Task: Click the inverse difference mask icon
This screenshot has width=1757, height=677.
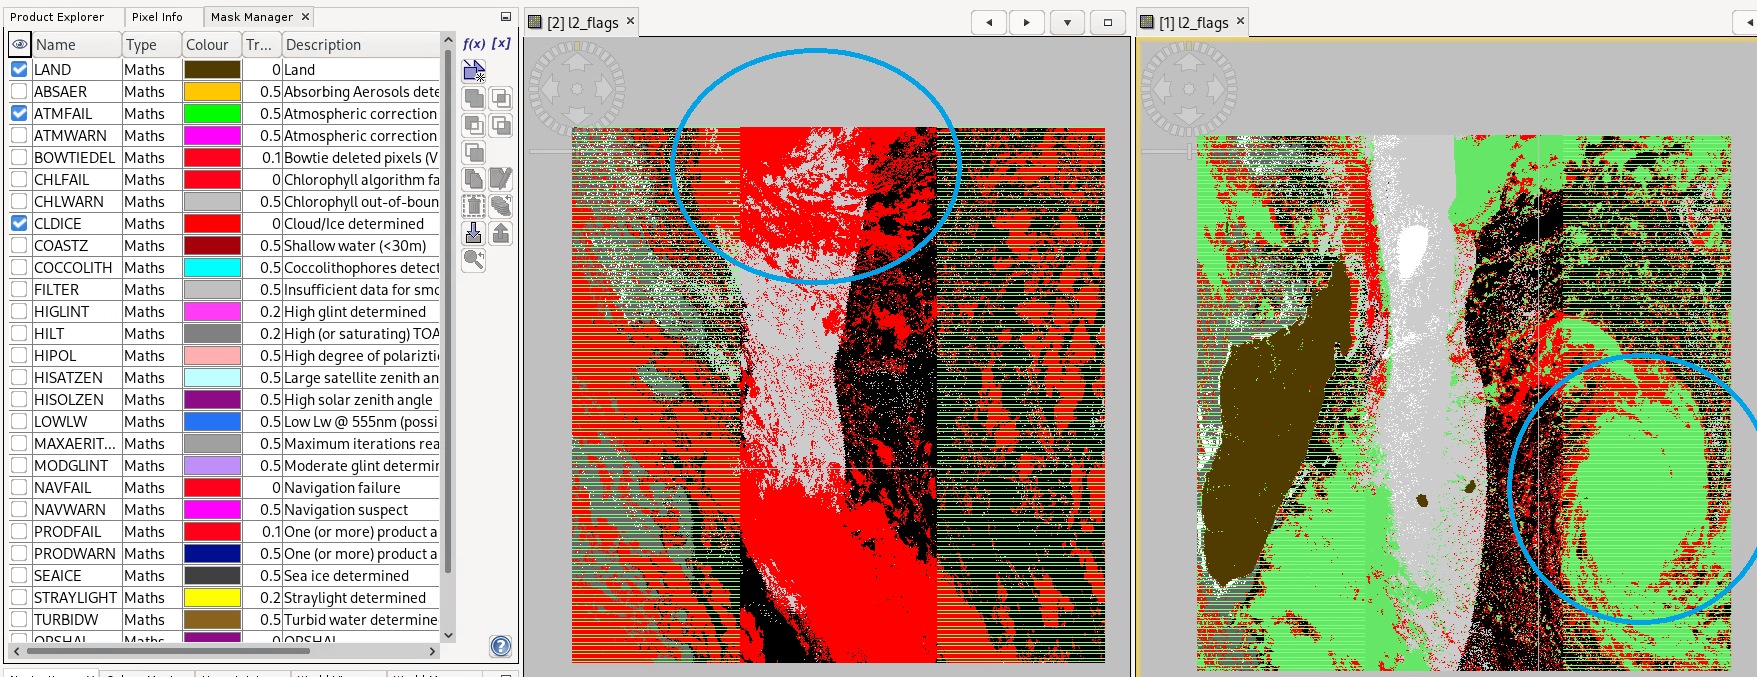Action: [x=501, y=125]
